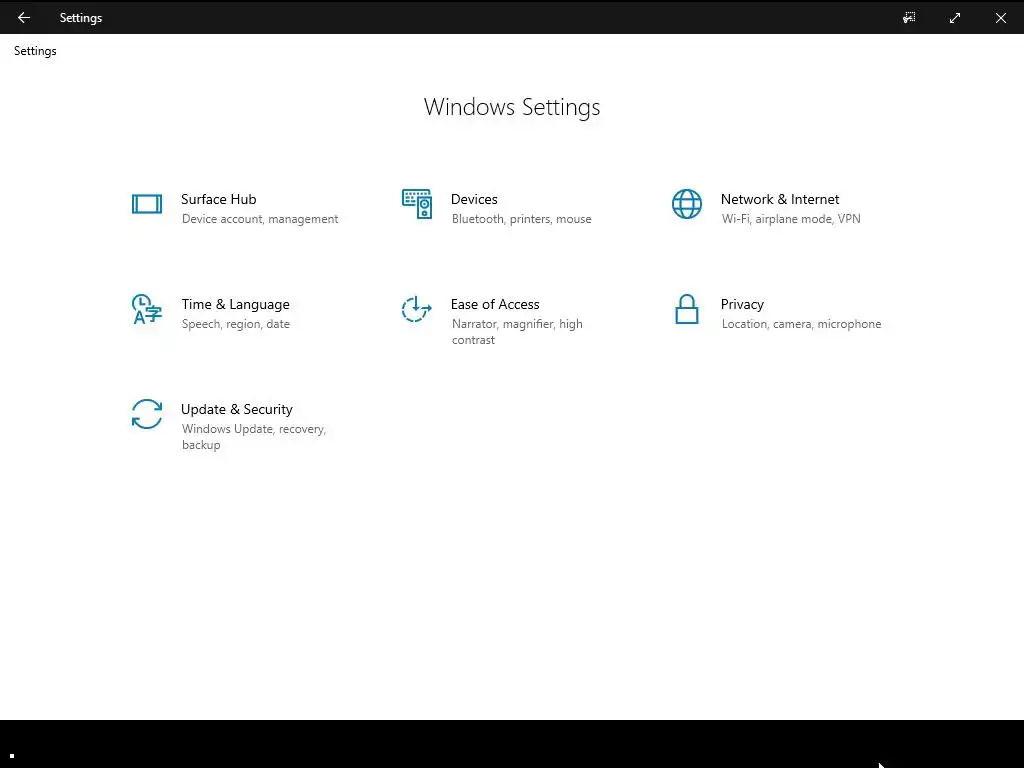Image resolution: width=1024 pixels, height=768 pixels.
Task: Close the Settings window
Action: (1000, 18)
